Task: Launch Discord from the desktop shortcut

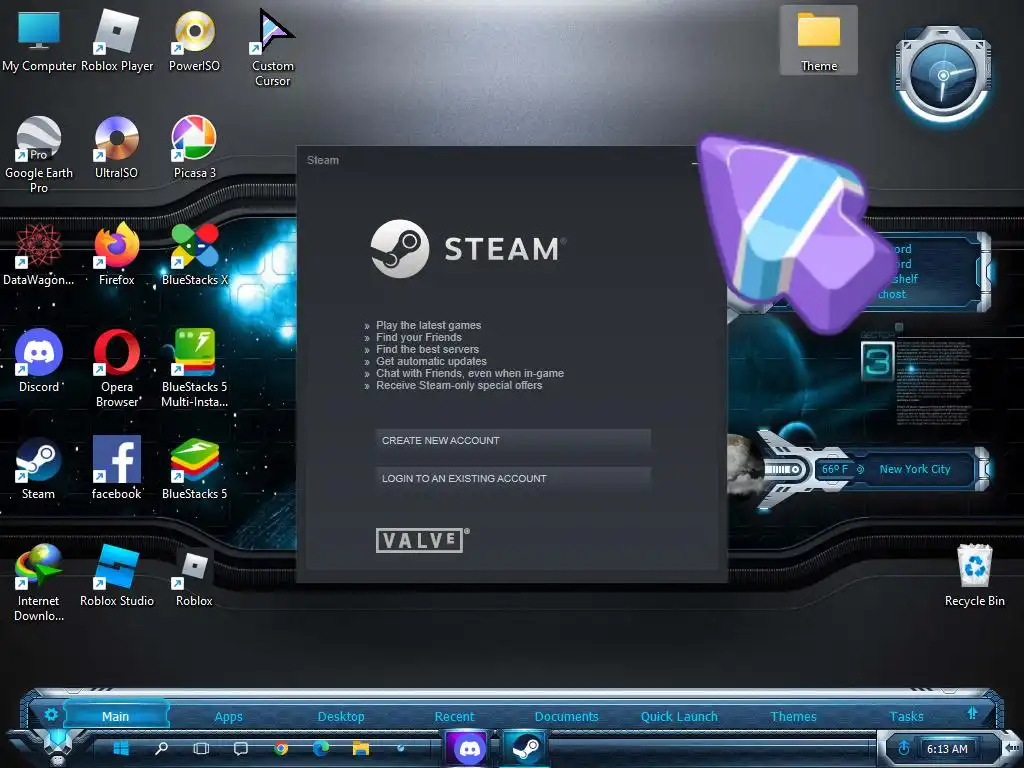Action: tap(39, 361)
